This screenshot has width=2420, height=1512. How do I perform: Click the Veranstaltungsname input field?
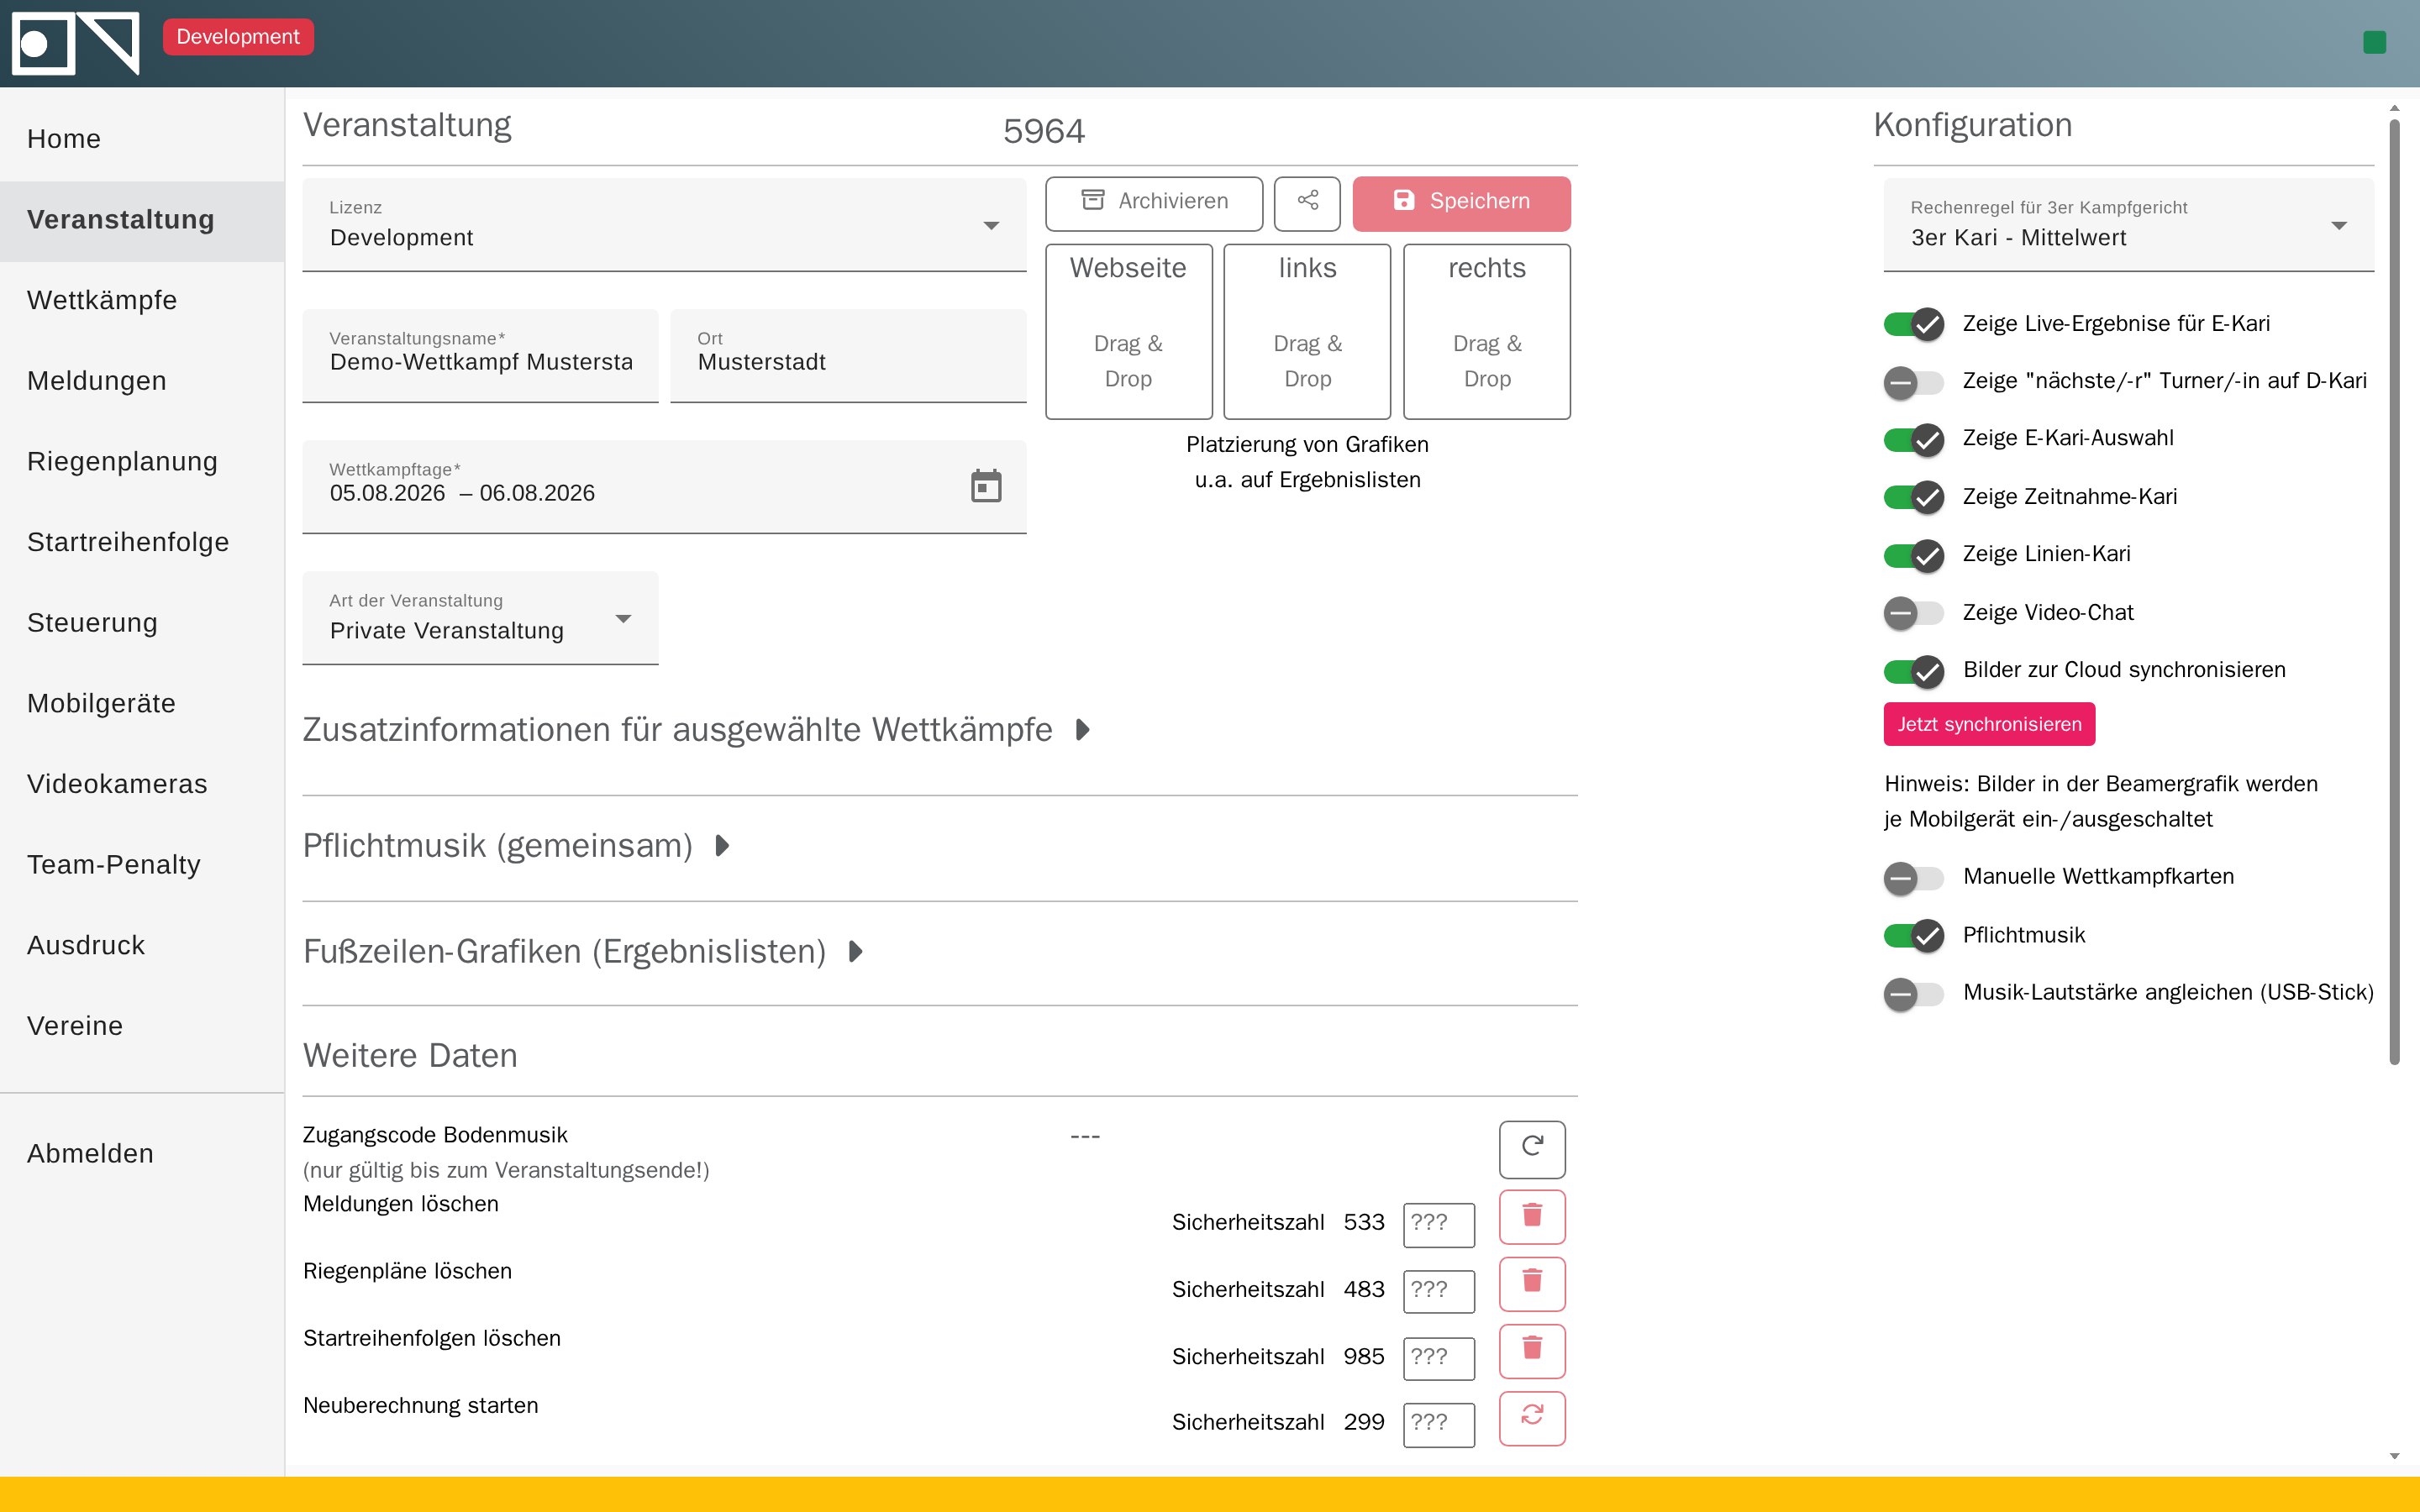480,356
